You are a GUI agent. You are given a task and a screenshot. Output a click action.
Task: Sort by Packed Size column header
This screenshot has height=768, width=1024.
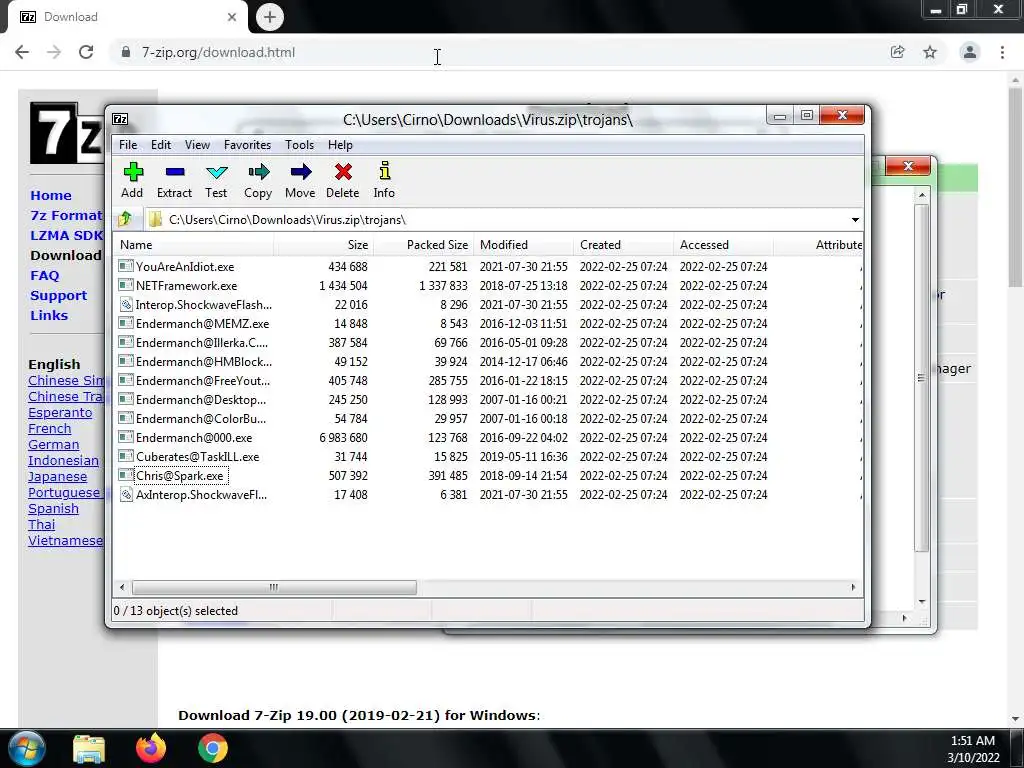[x=424, y=245]
